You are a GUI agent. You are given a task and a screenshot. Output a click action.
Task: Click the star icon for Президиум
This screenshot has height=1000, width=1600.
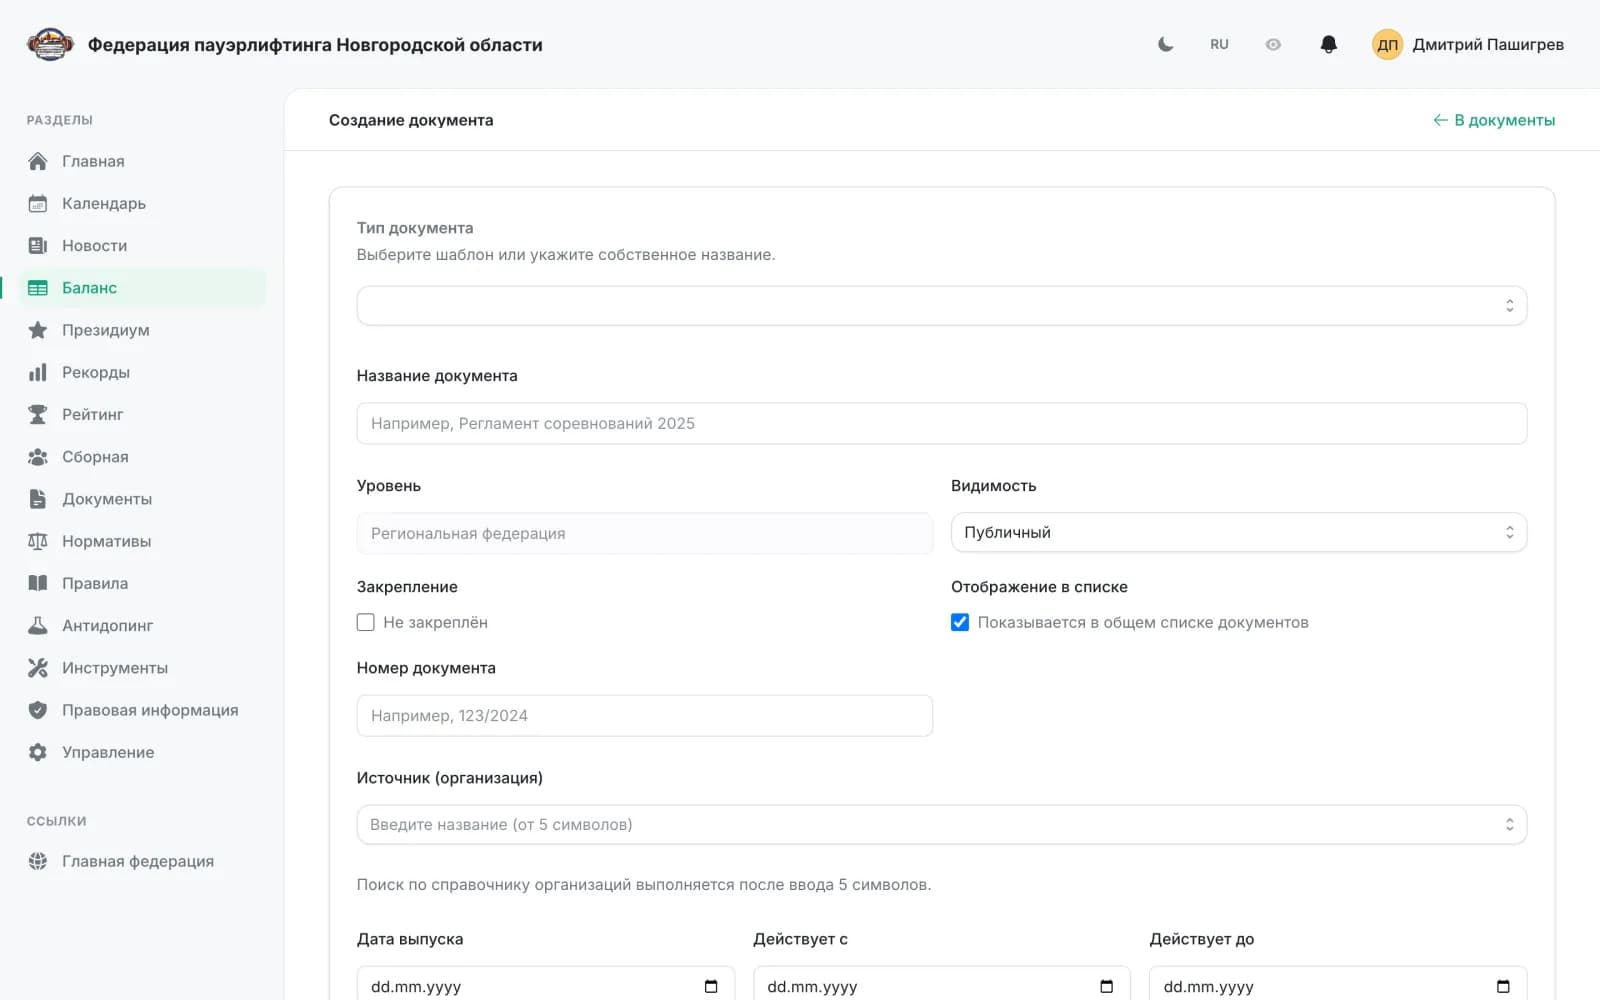click(38, 330)
